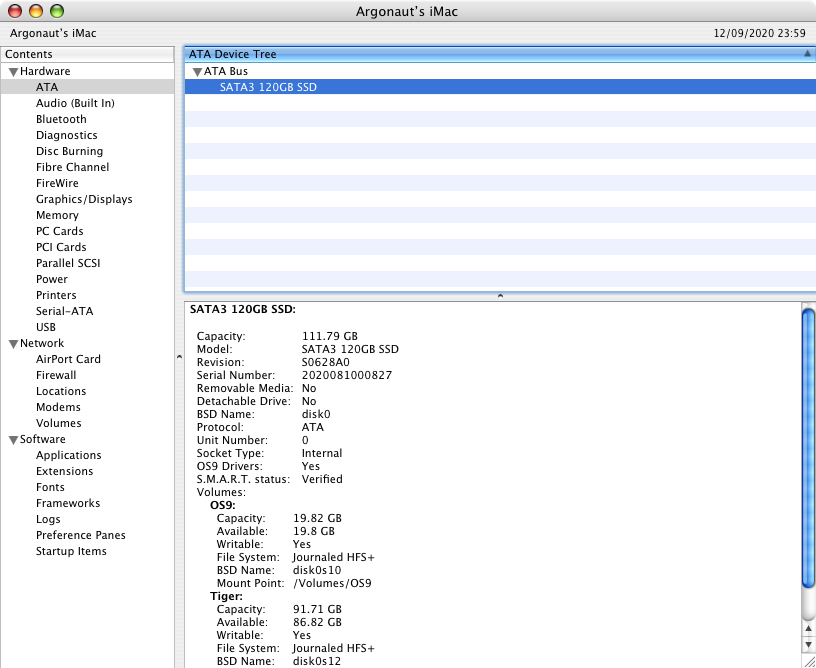The width and height of the screenshot is (816, 668).
Task: Collapse the Network disclosure triangle
Action: [x=14, y=344]
